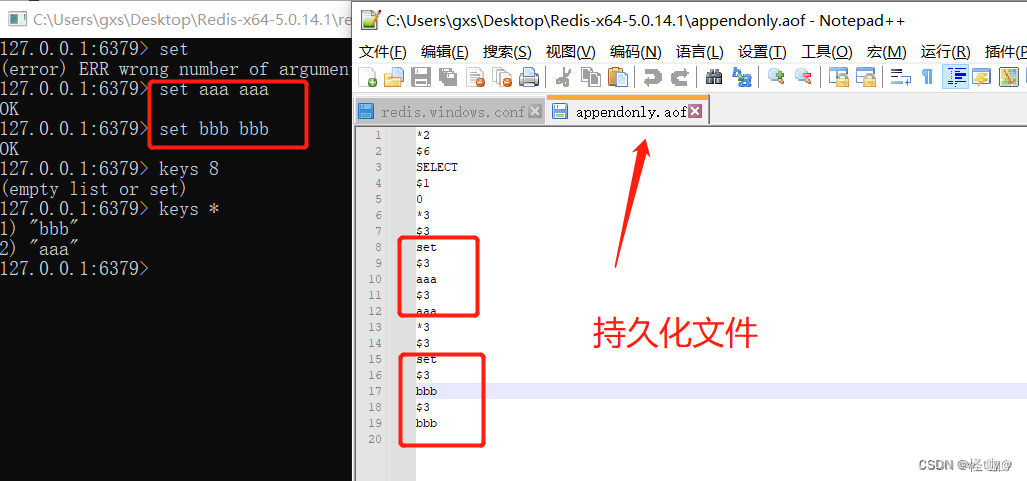Open 运行(R) menu
The width and height of the screenshot is (1027, 481).
pyautogui.click(x=945, y=52)
